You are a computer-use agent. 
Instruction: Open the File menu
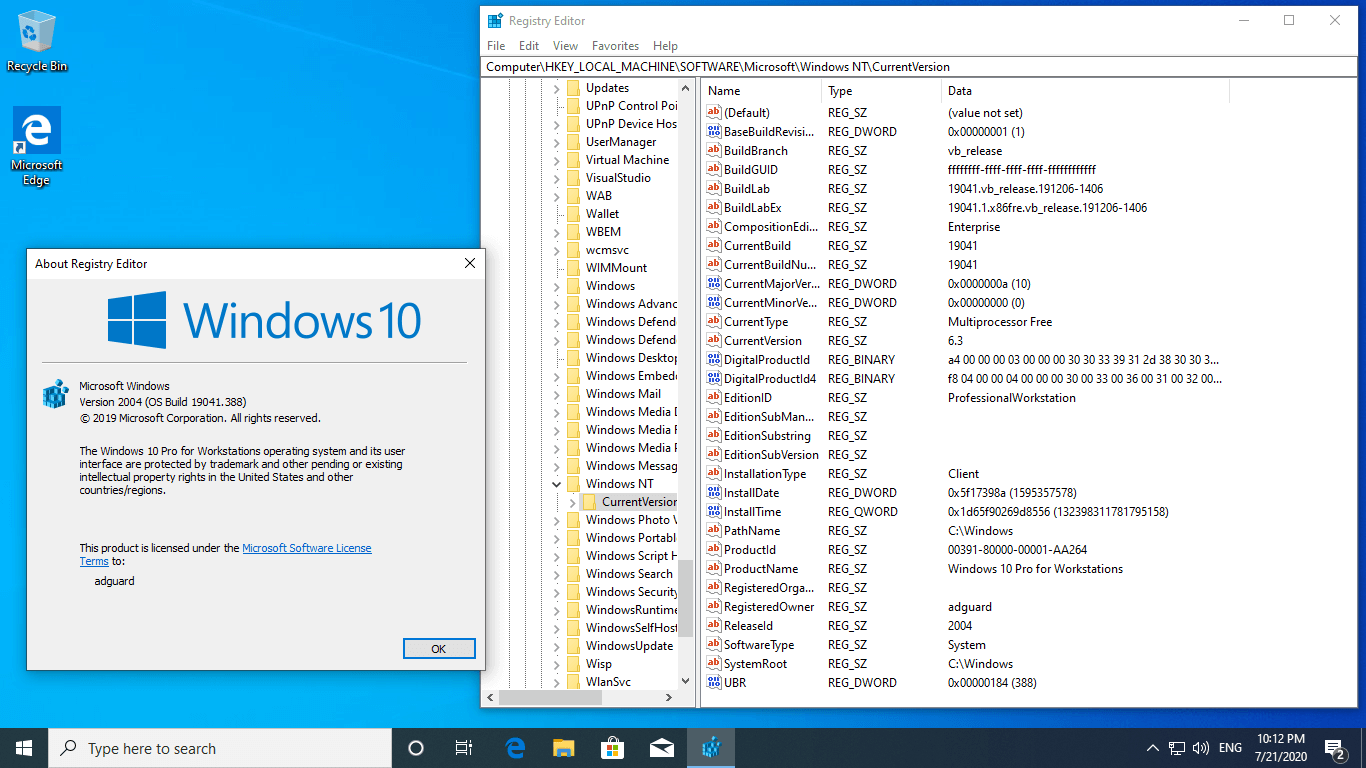(x=496, y=46)
